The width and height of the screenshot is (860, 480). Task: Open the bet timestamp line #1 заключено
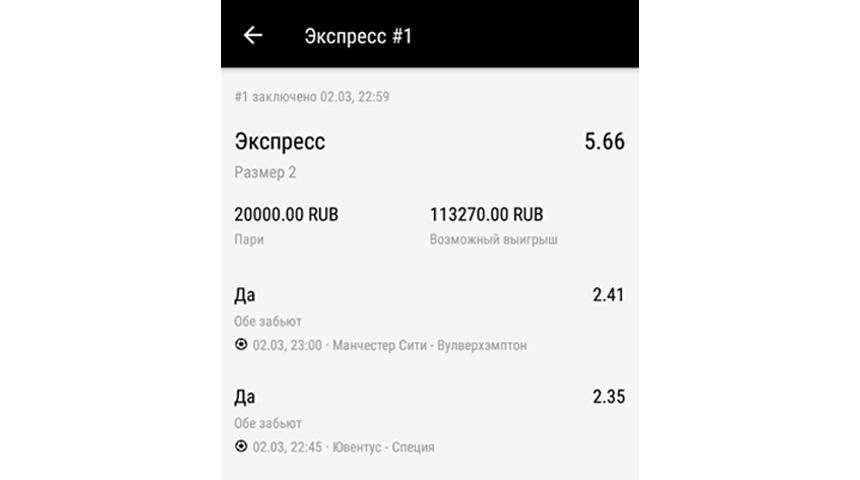tap(312, 97)
